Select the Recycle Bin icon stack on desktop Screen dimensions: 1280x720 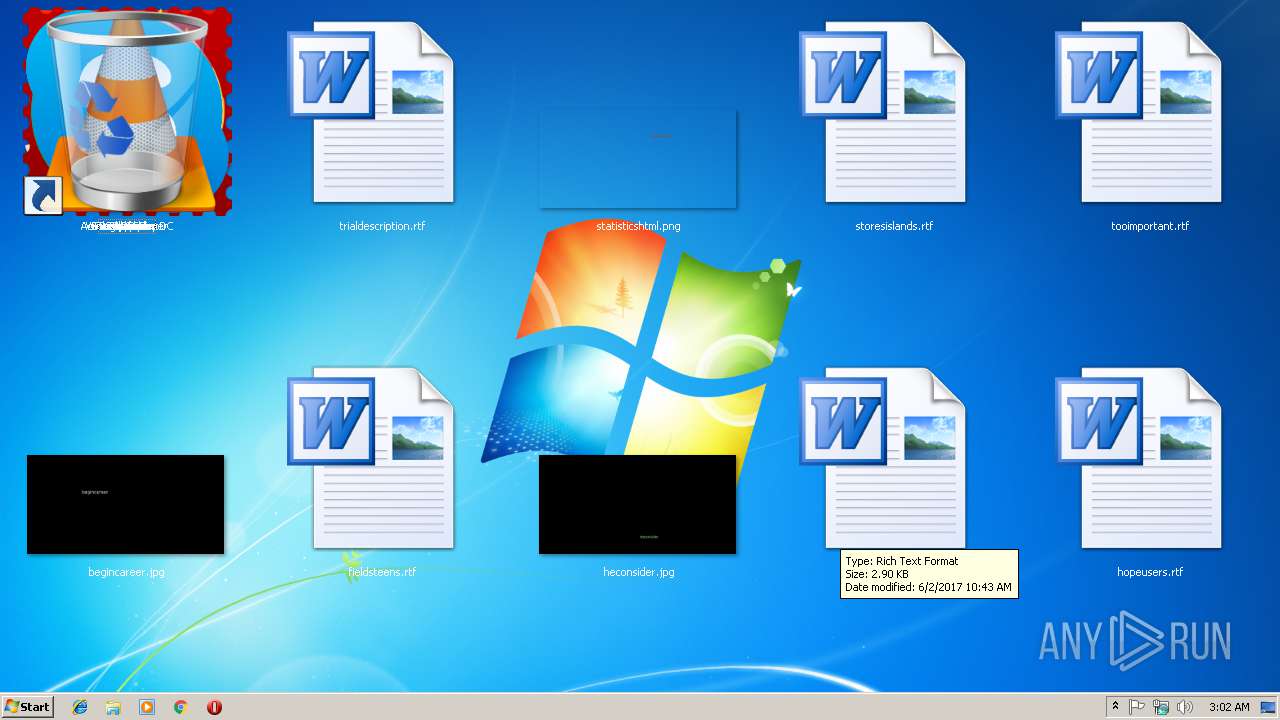[127, 112]
